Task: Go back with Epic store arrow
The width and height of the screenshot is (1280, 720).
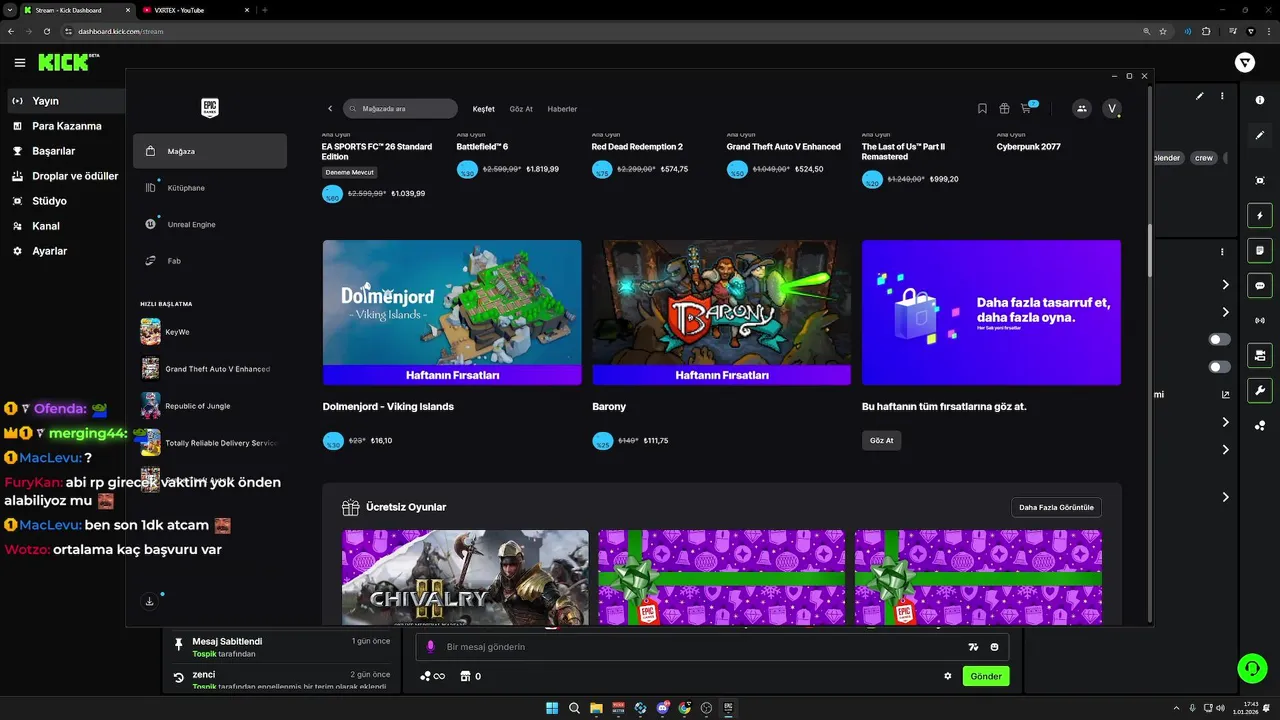Action: [330, 109]
